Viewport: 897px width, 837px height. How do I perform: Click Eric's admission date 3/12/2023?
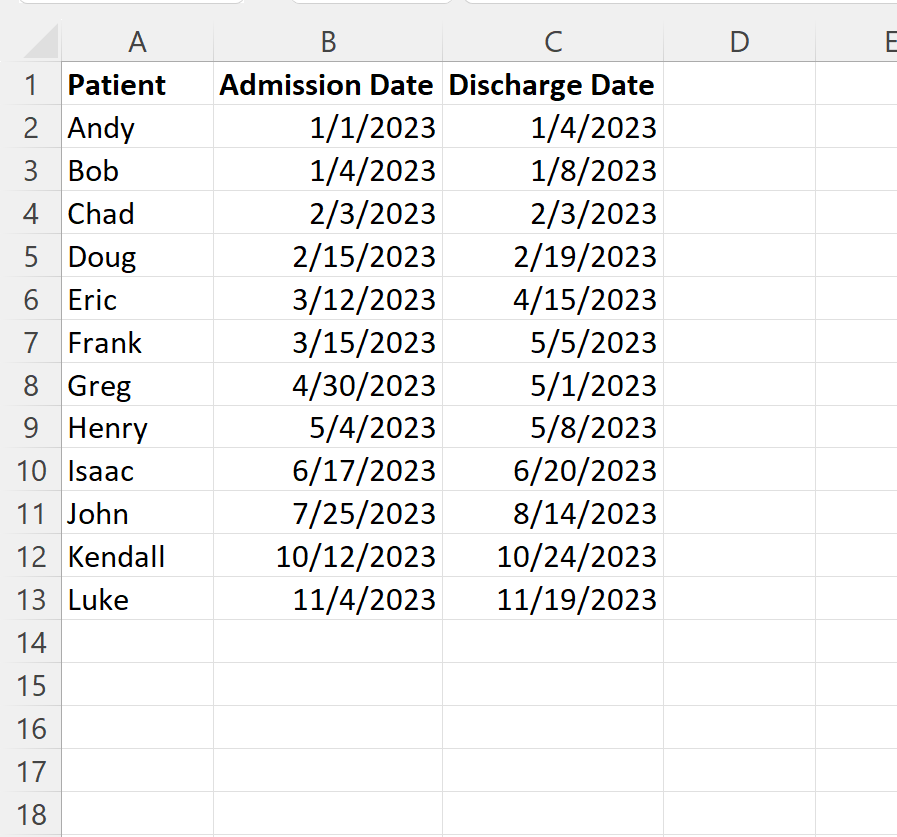coord(328,299)
